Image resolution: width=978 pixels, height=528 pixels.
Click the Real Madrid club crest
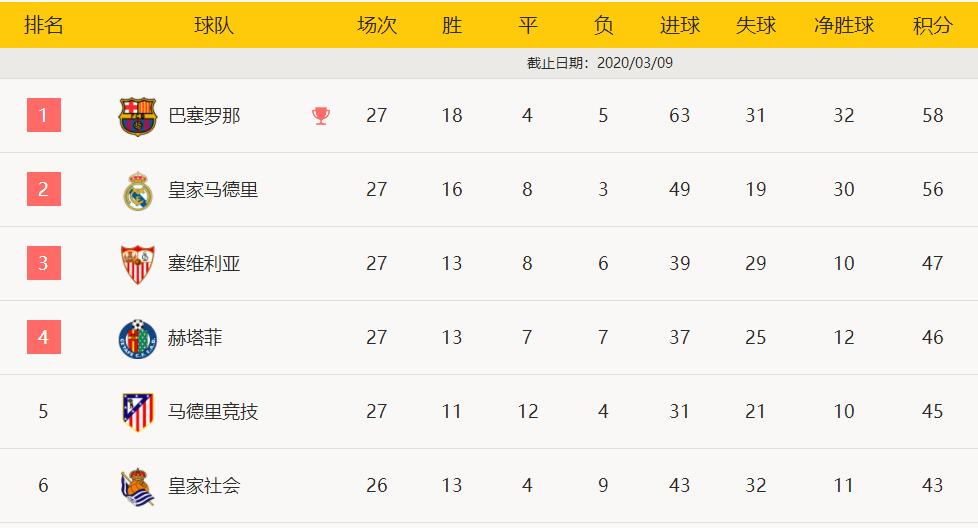(137, 190)
